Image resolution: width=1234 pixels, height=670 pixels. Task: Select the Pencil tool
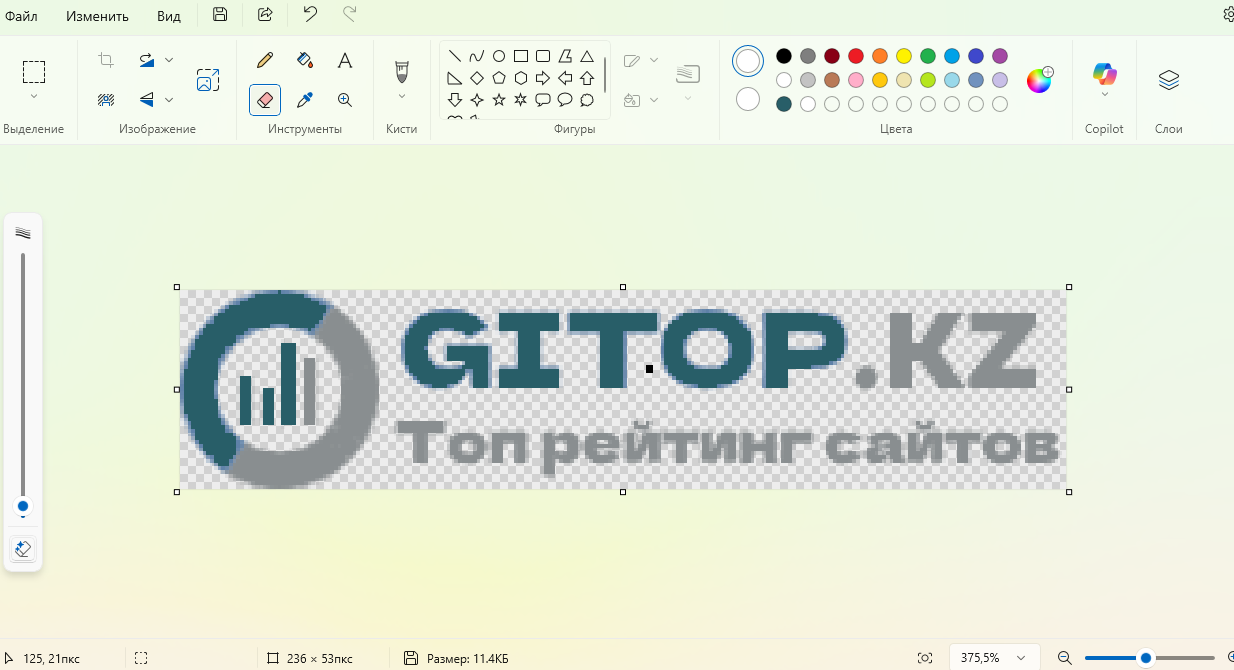[x=265, y=61]
